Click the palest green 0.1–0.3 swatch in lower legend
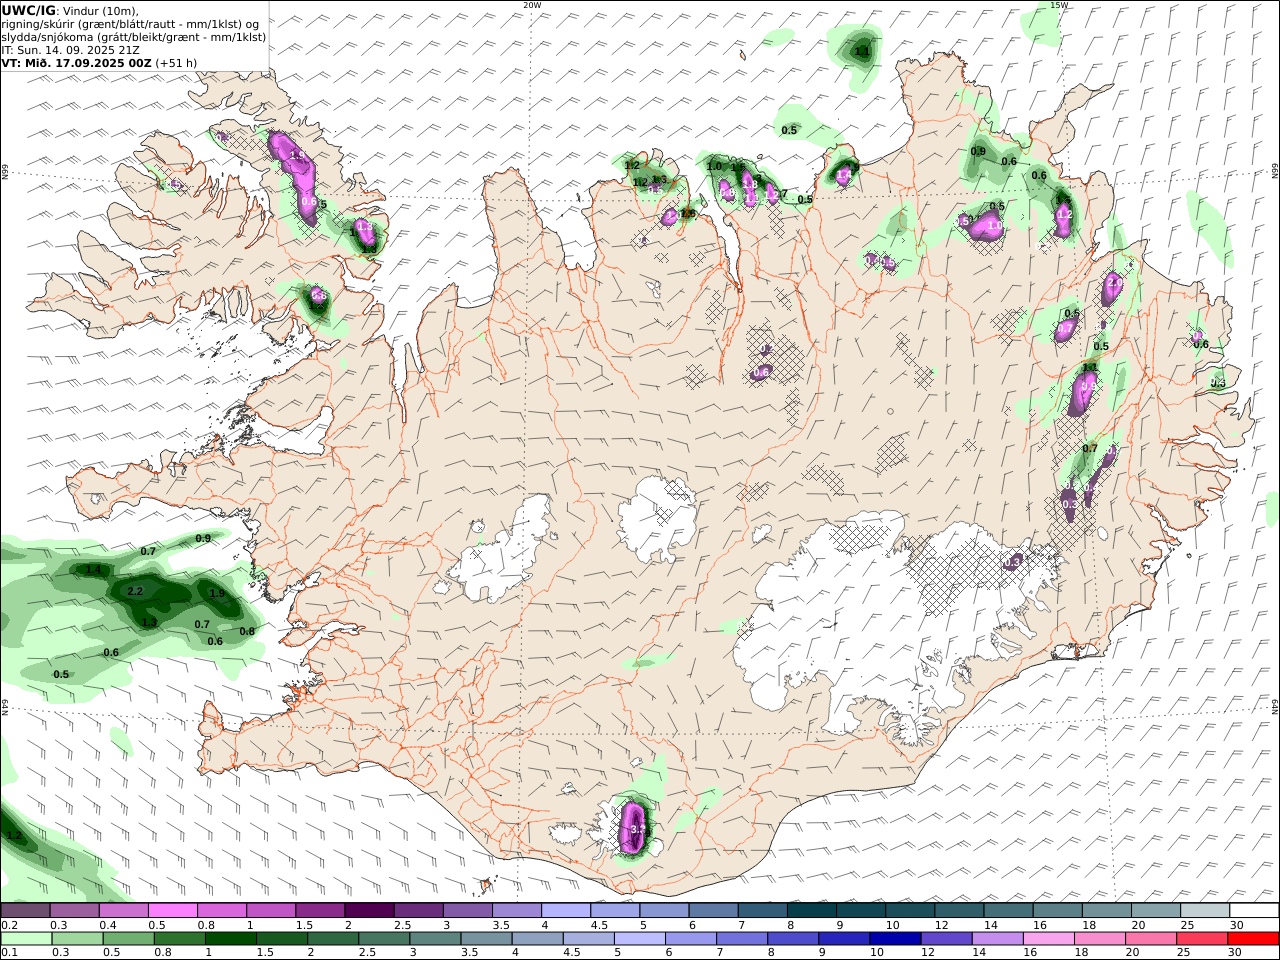The height and width of the screenshot is (960, 1280). pos(27,939)
